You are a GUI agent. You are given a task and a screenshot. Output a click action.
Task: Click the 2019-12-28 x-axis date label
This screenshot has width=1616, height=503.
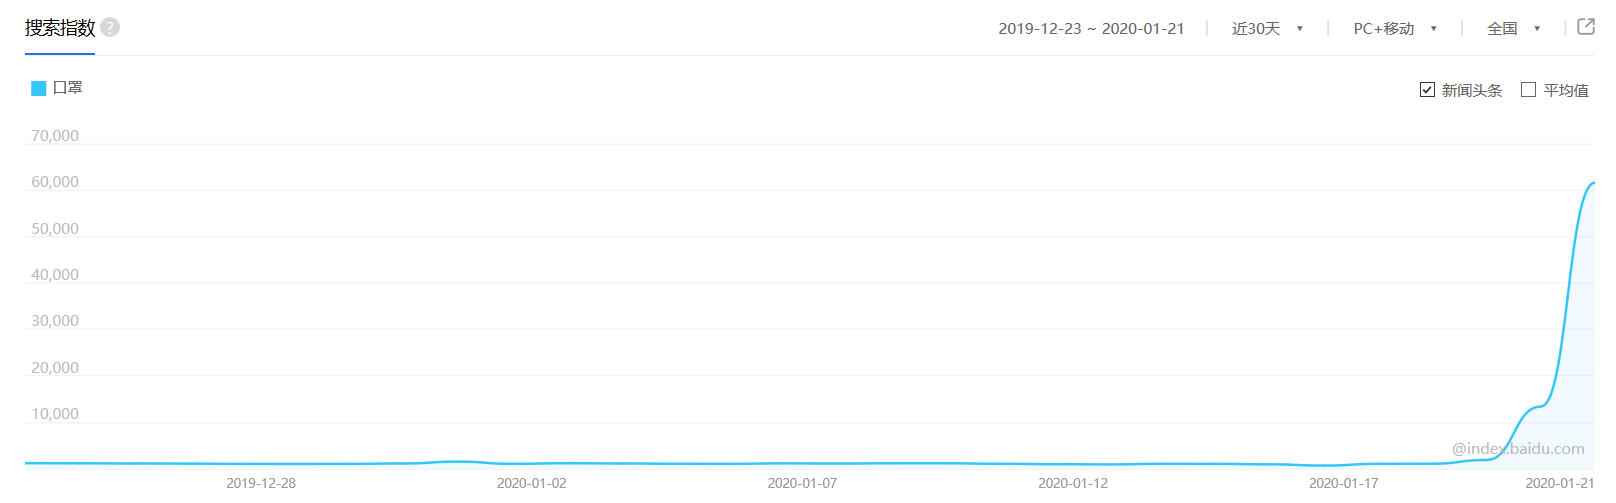pos(261,483)
